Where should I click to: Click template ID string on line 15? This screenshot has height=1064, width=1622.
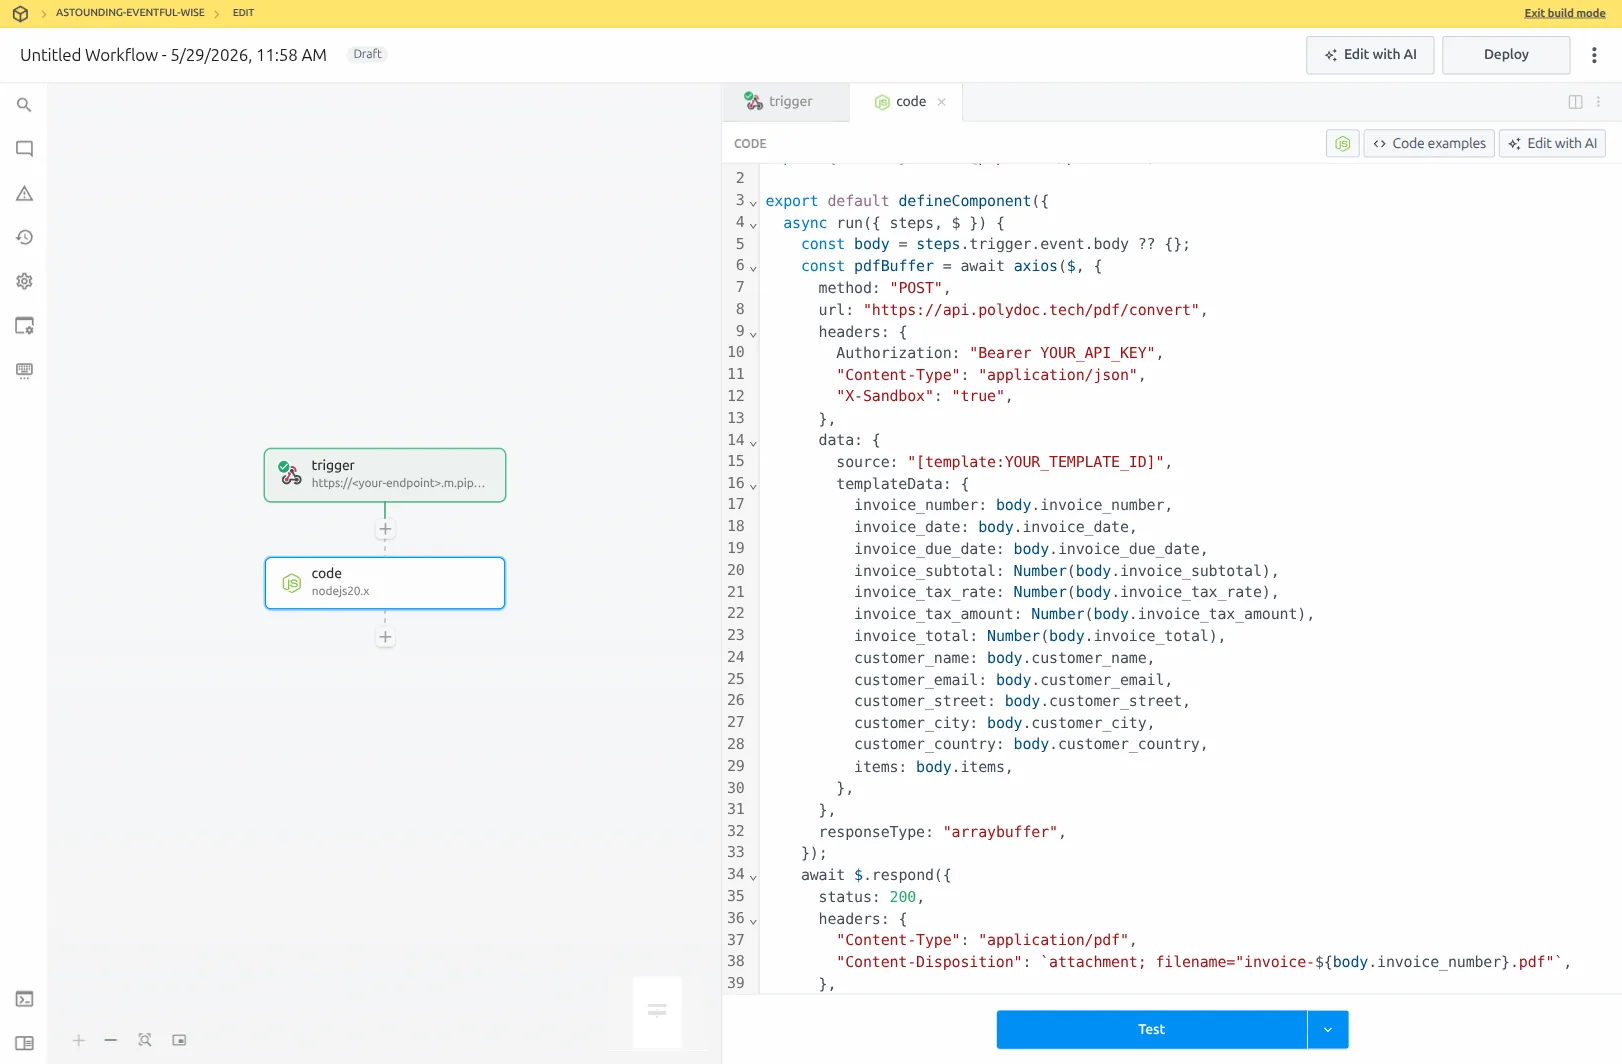tap(1036, 462)
